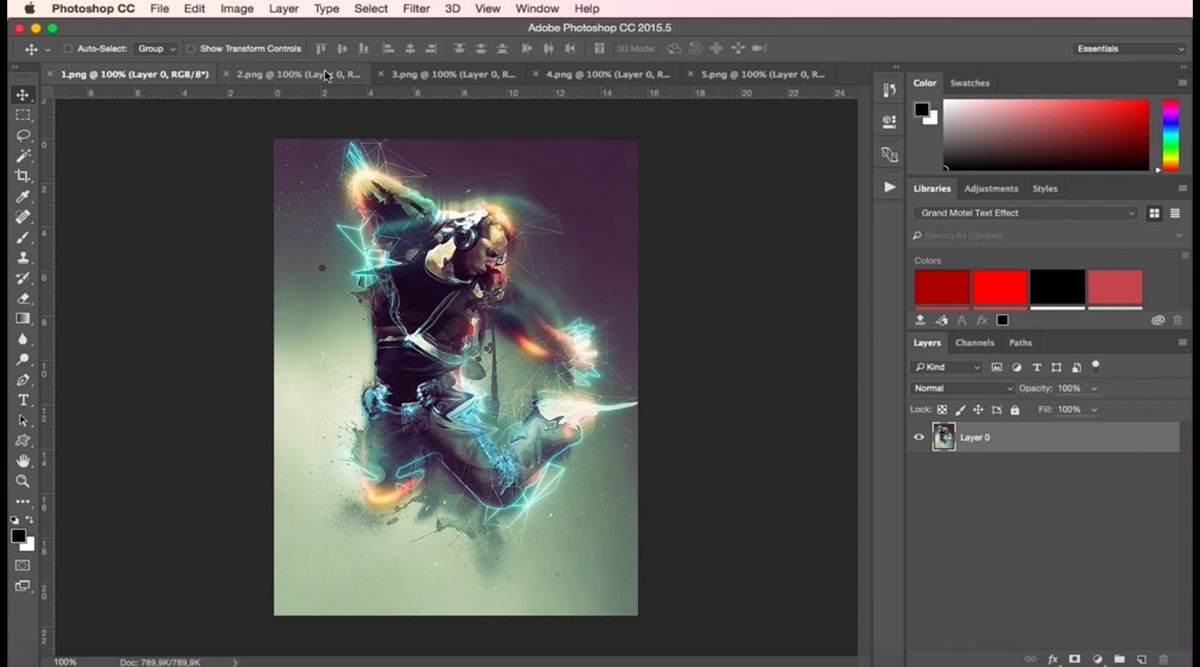Viewport: 1200px width, 667px height.
Task: Select the Dodge tool
Action: [x=23, y=360]
